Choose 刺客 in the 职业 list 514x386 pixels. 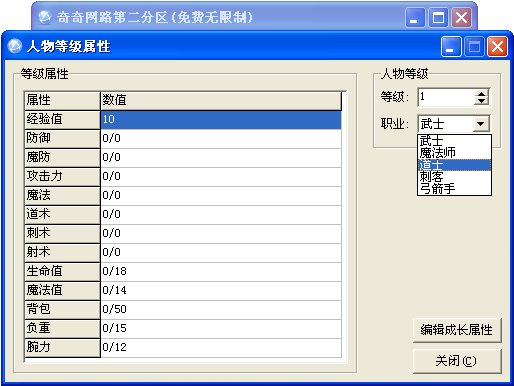tap(454, 177)
